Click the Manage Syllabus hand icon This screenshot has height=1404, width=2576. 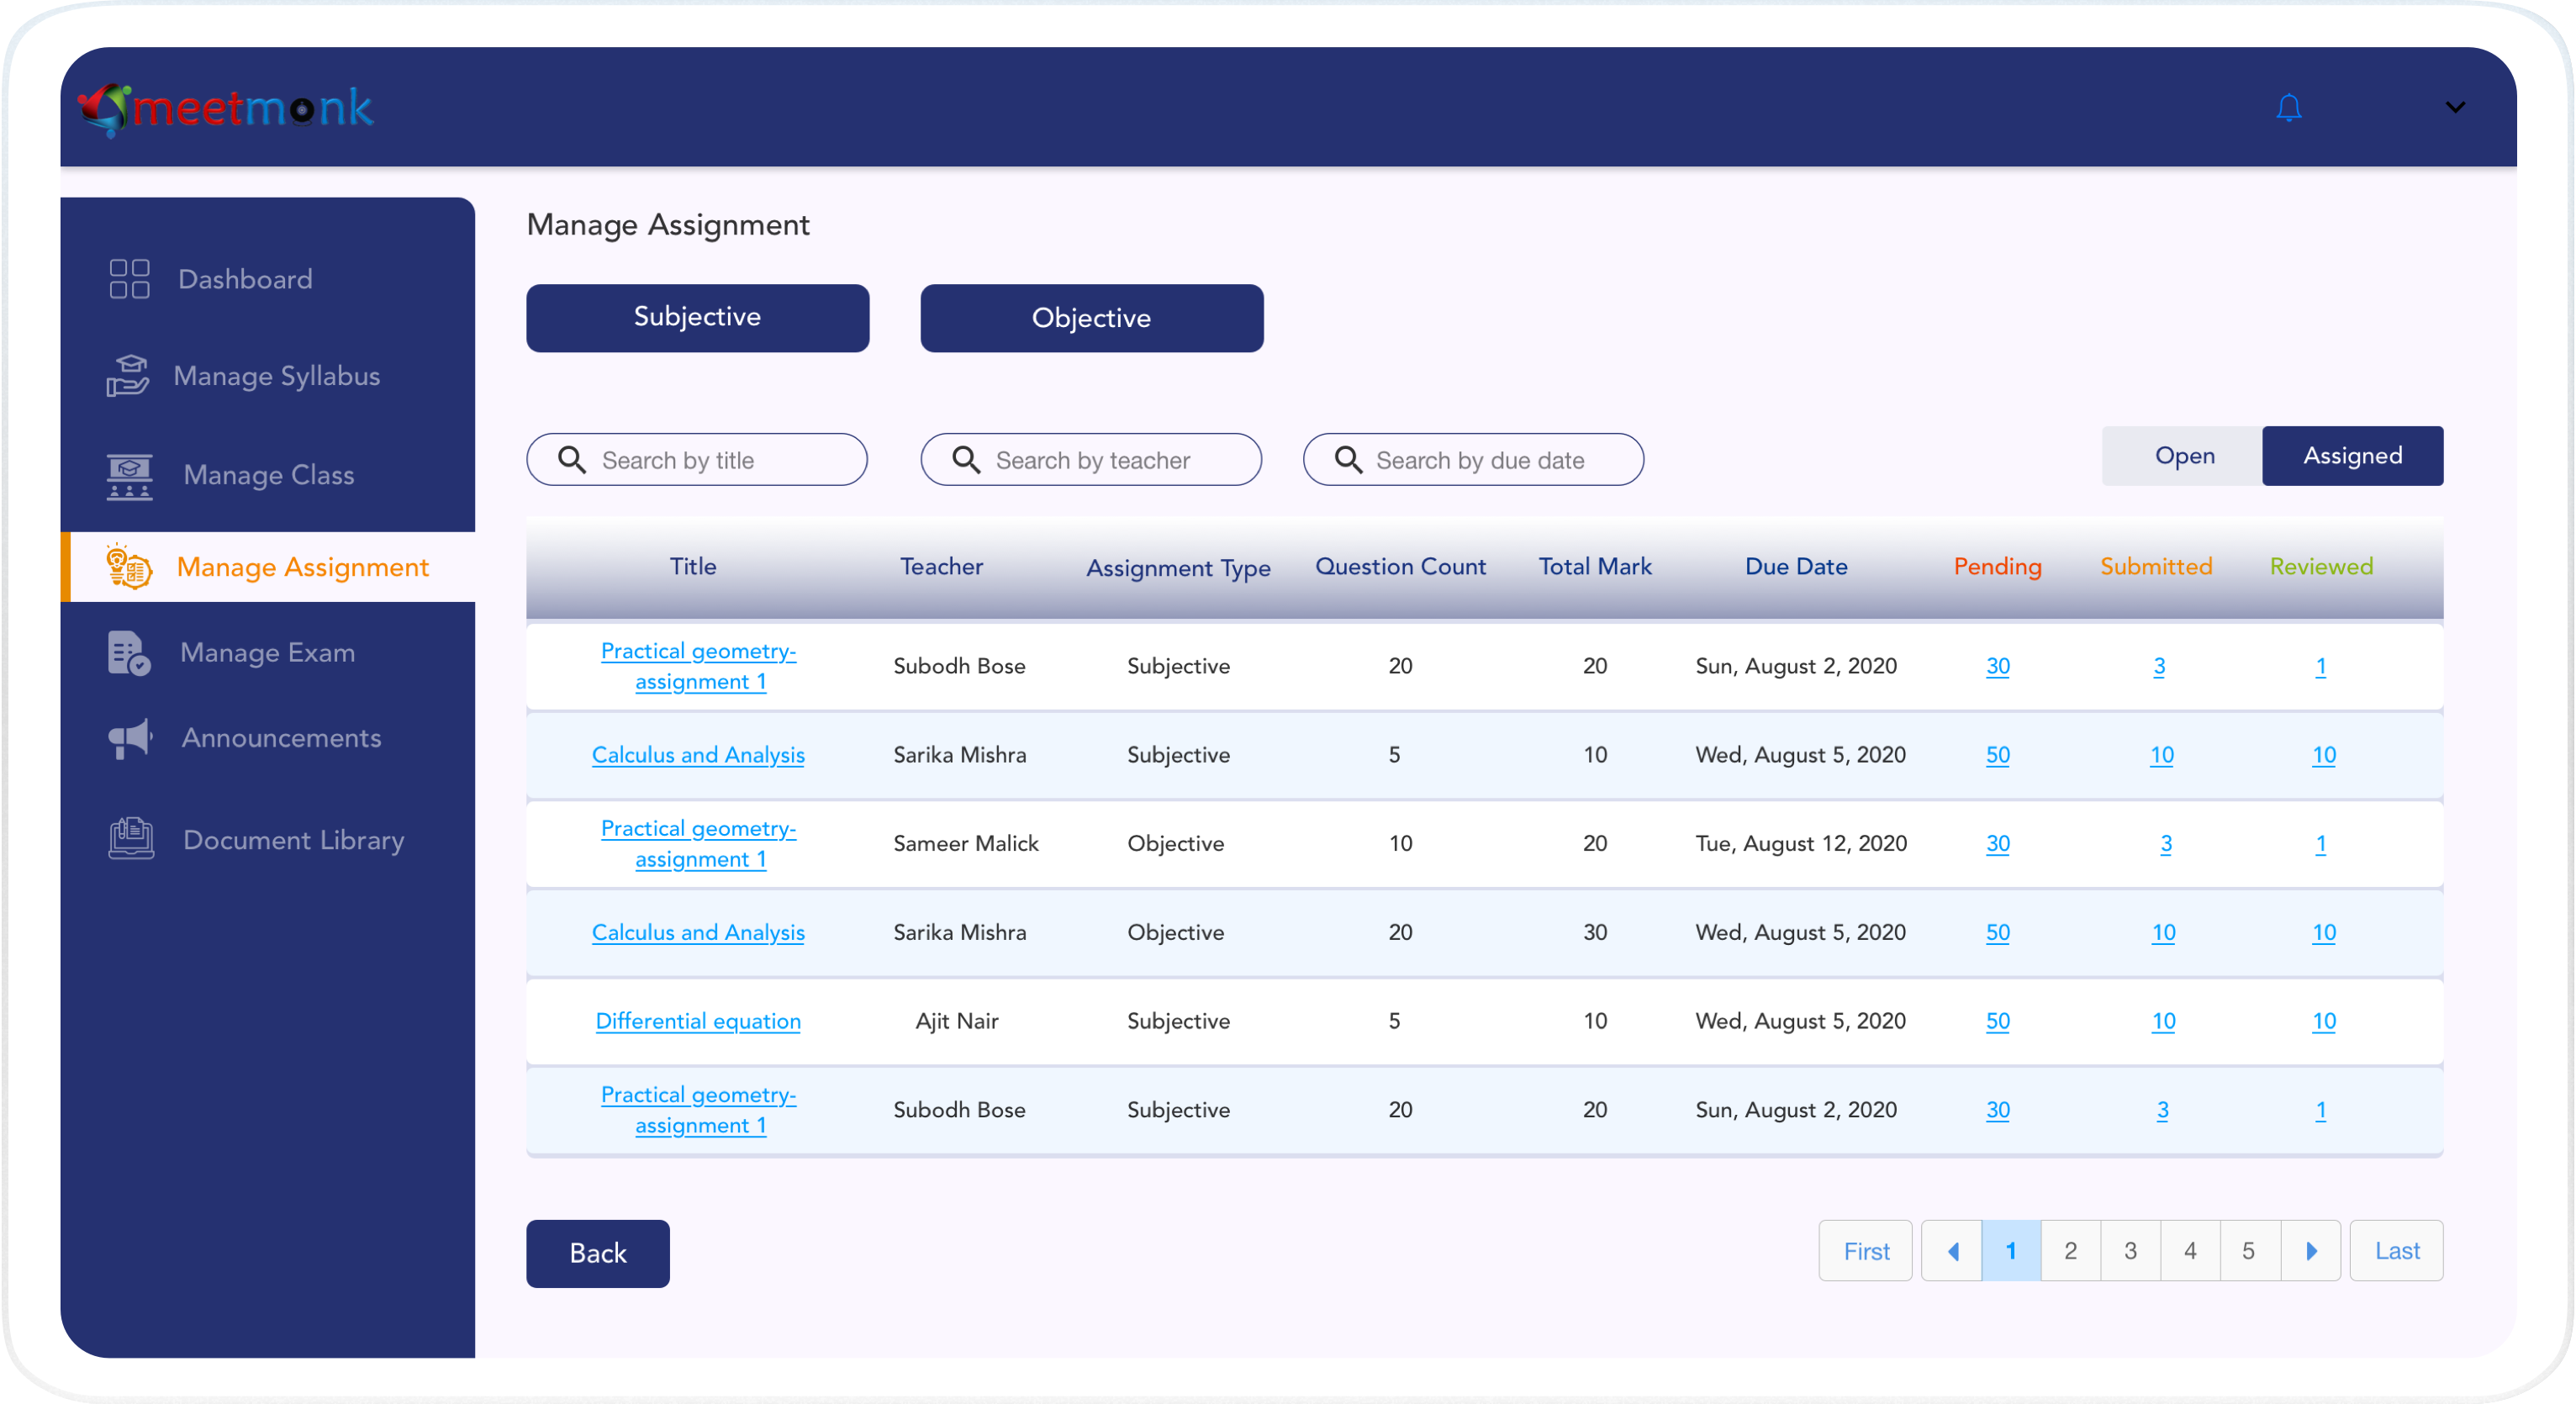click(128, 376)
